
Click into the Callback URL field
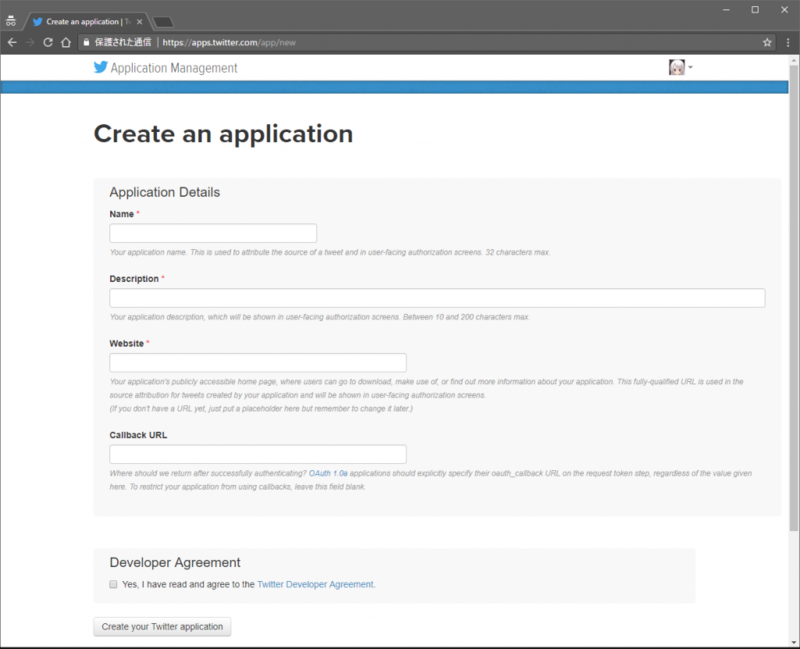click(x=258, y=454)
